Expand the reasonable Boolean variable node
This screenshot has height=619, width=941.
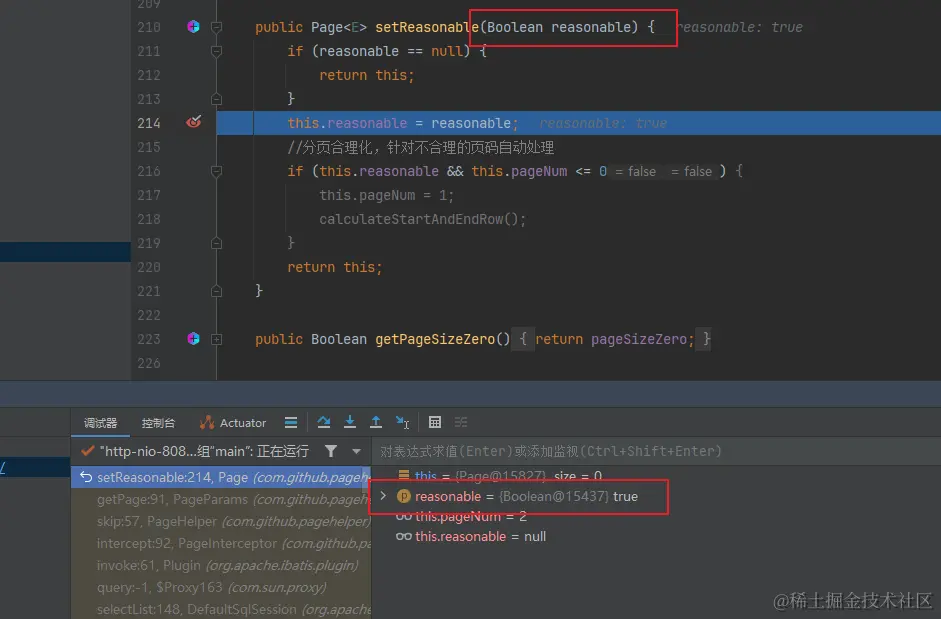click(x=383, y=496)
